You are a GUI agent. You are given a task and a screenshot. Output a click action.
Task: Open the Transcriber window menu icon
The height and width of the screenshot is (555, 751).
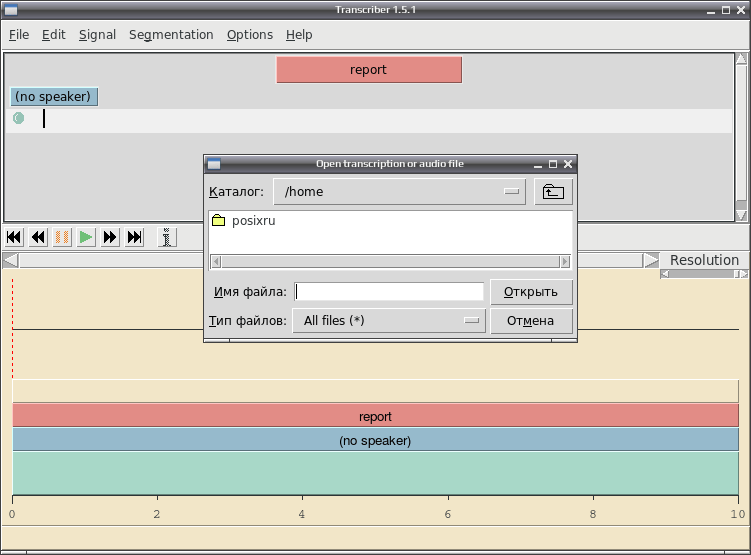(x=11, y=10)
